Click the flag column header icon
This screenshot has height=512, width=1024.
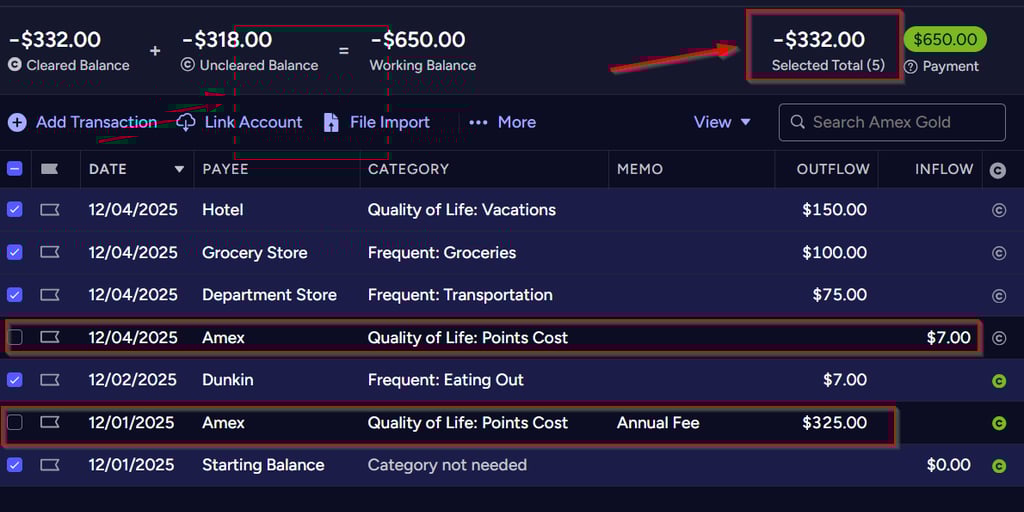click(49, 170)
